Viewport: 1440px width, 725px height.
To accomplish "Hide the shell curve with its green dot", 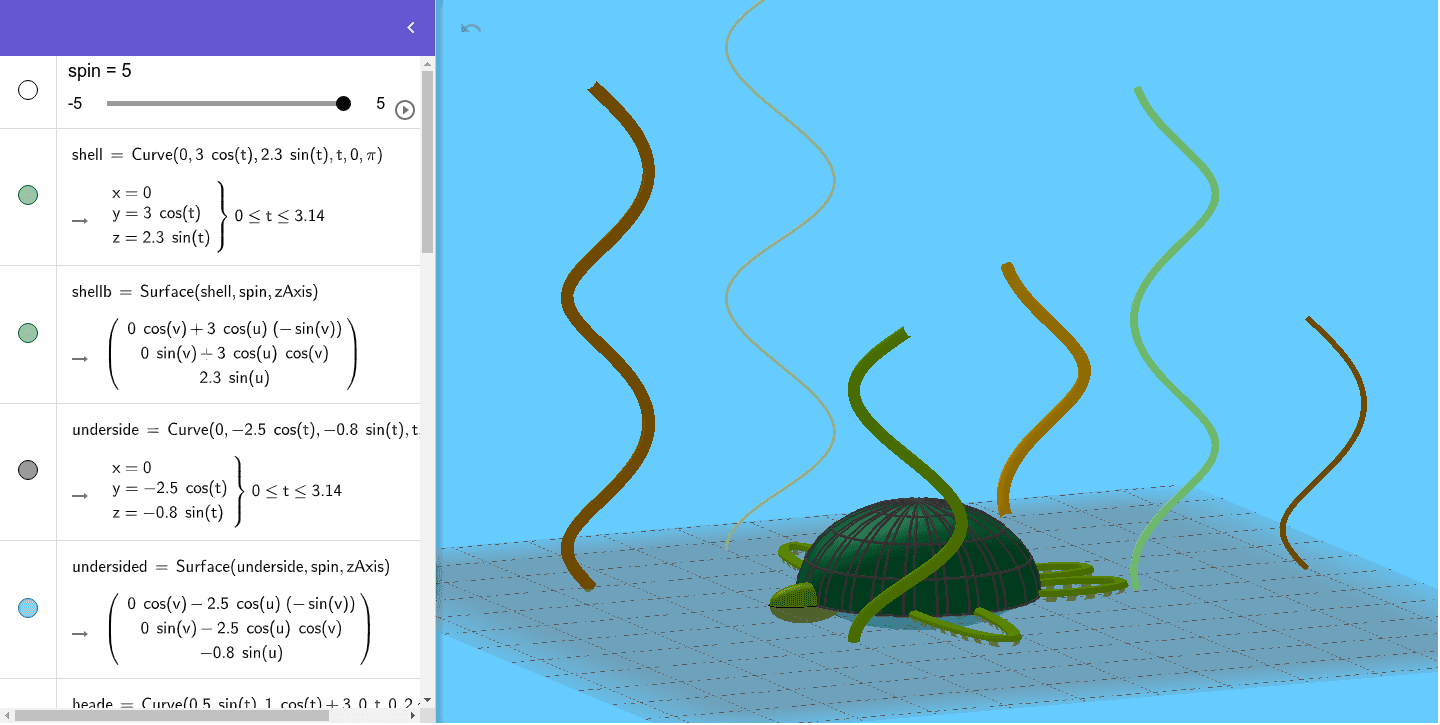I will click(27, 196).
